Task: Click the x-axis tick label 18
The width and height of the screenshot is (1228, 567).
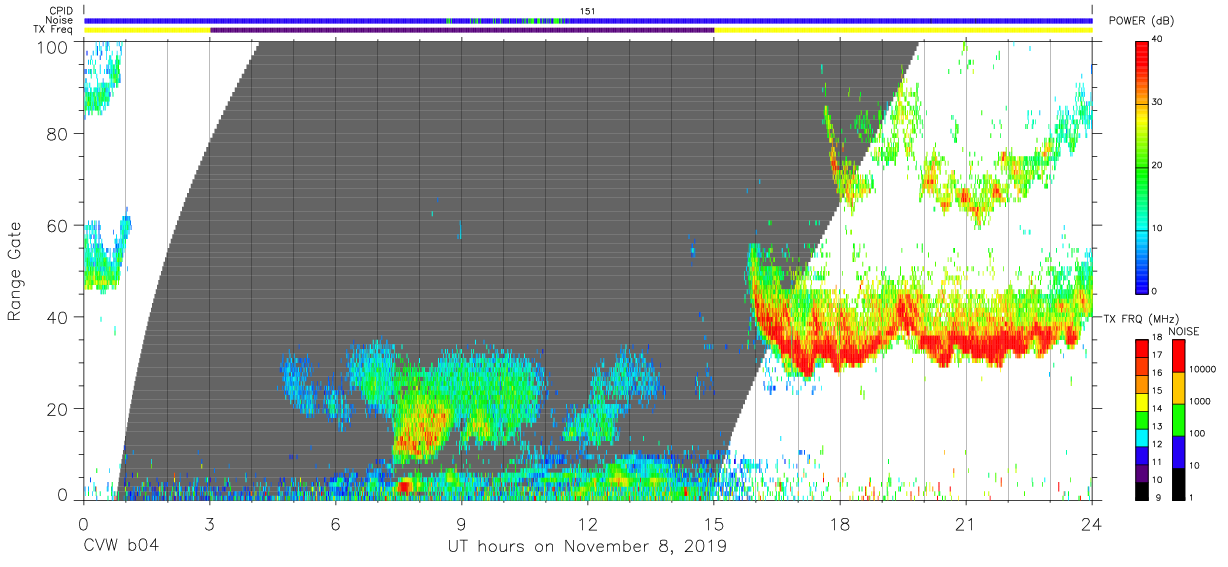Action: (x=840, y=524)
